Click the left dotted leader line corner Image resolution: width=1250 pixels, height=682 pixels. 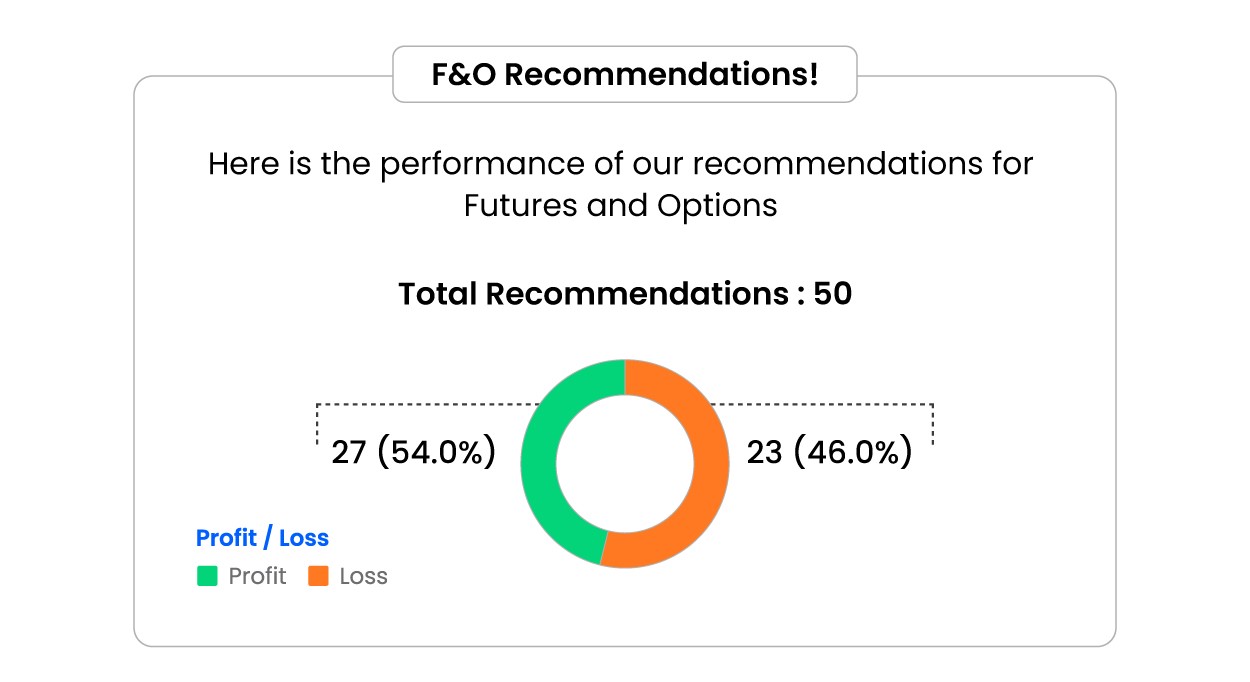tap(318, 405)
